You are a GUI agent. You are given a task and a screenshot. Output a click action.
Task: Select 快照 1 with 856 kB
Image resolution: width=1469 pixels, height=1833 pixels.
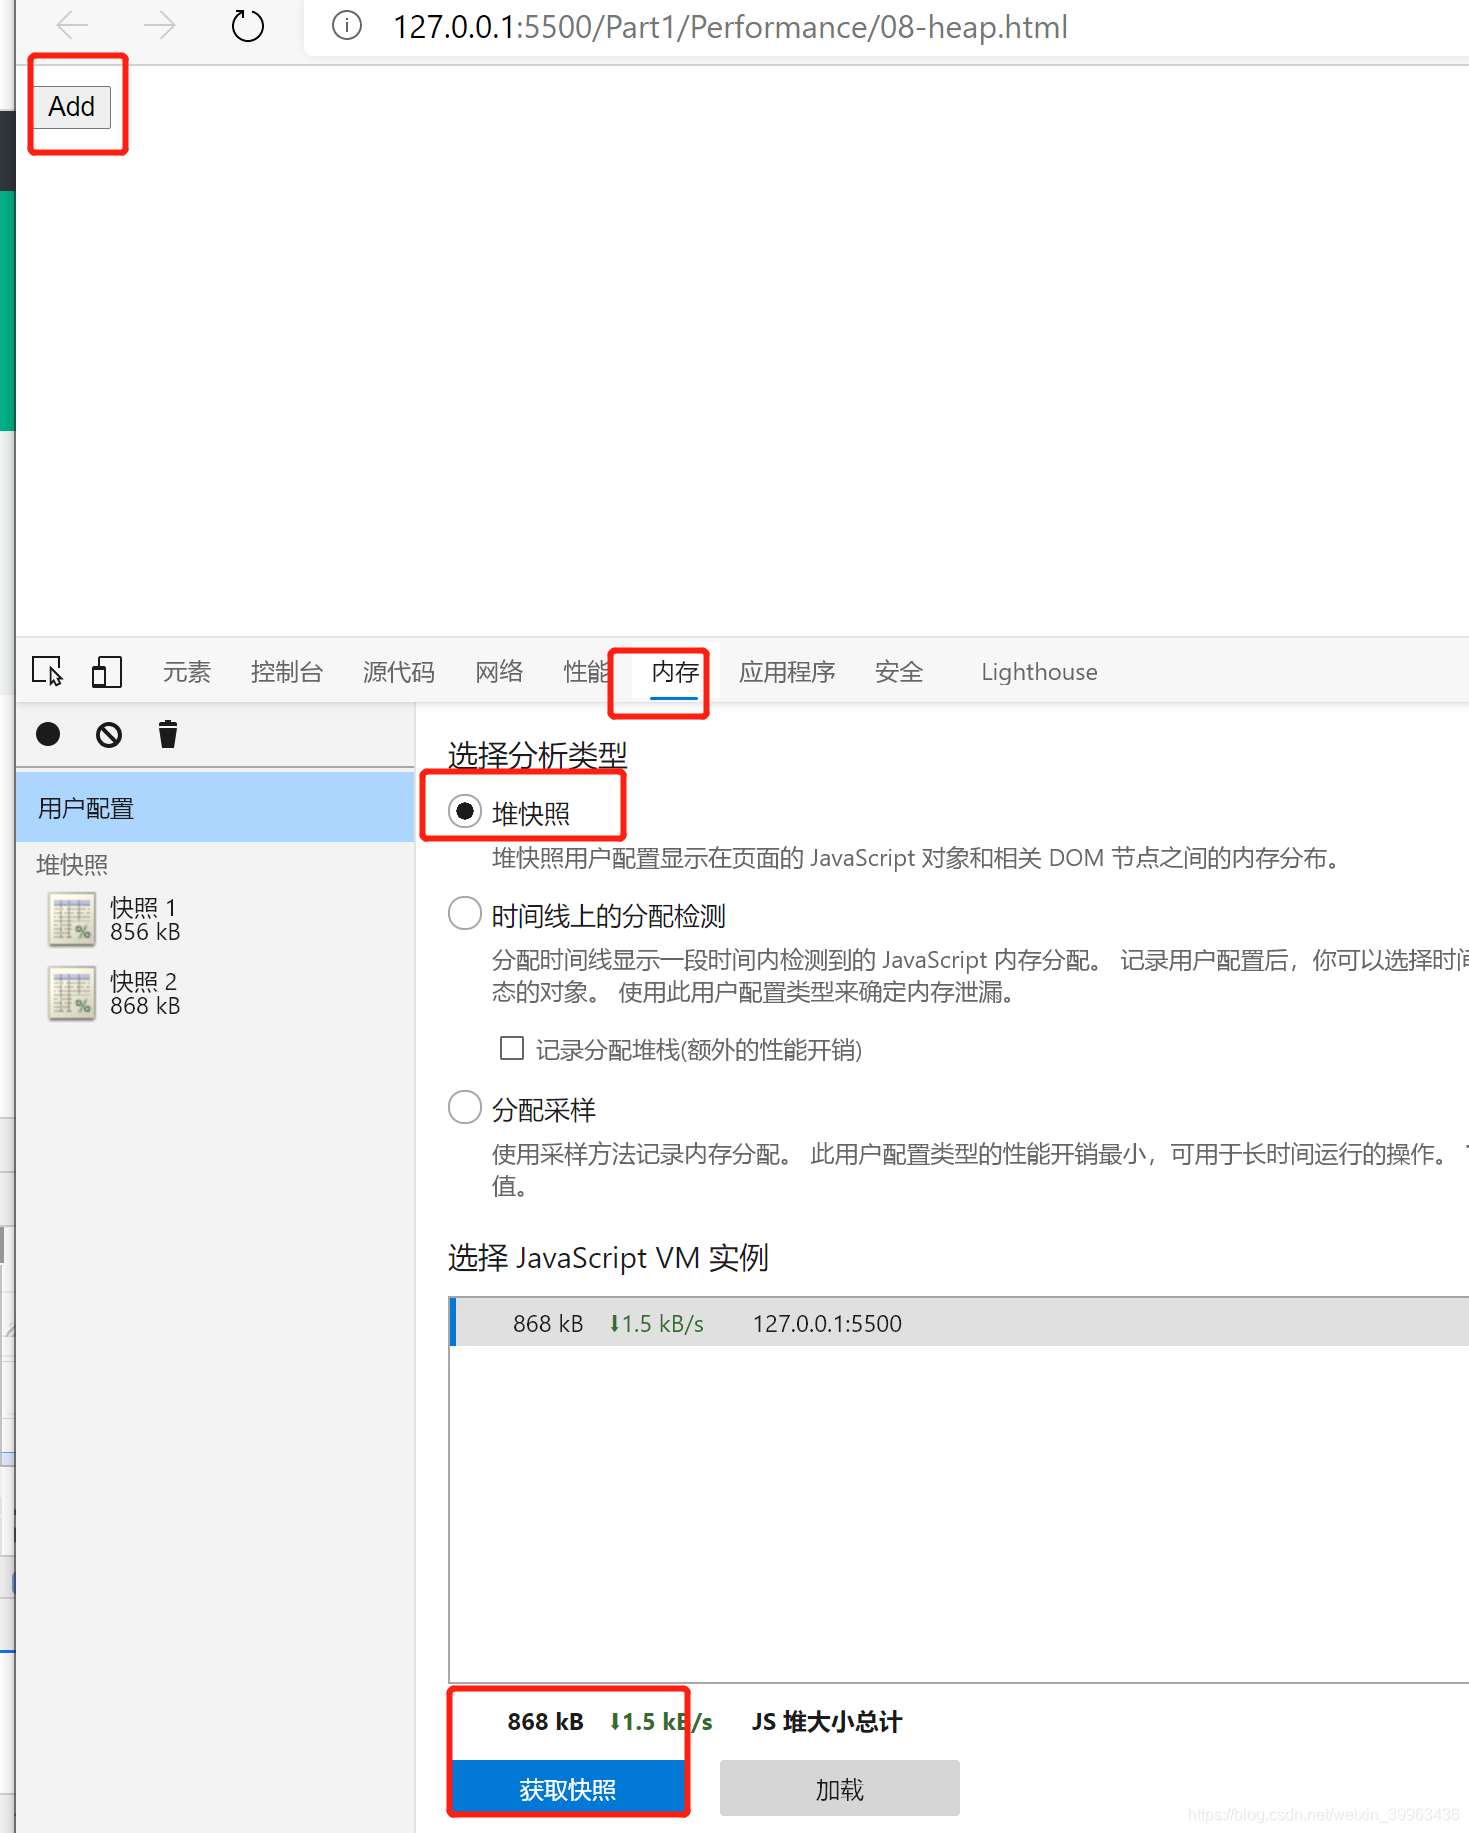[x=215, y=919]
